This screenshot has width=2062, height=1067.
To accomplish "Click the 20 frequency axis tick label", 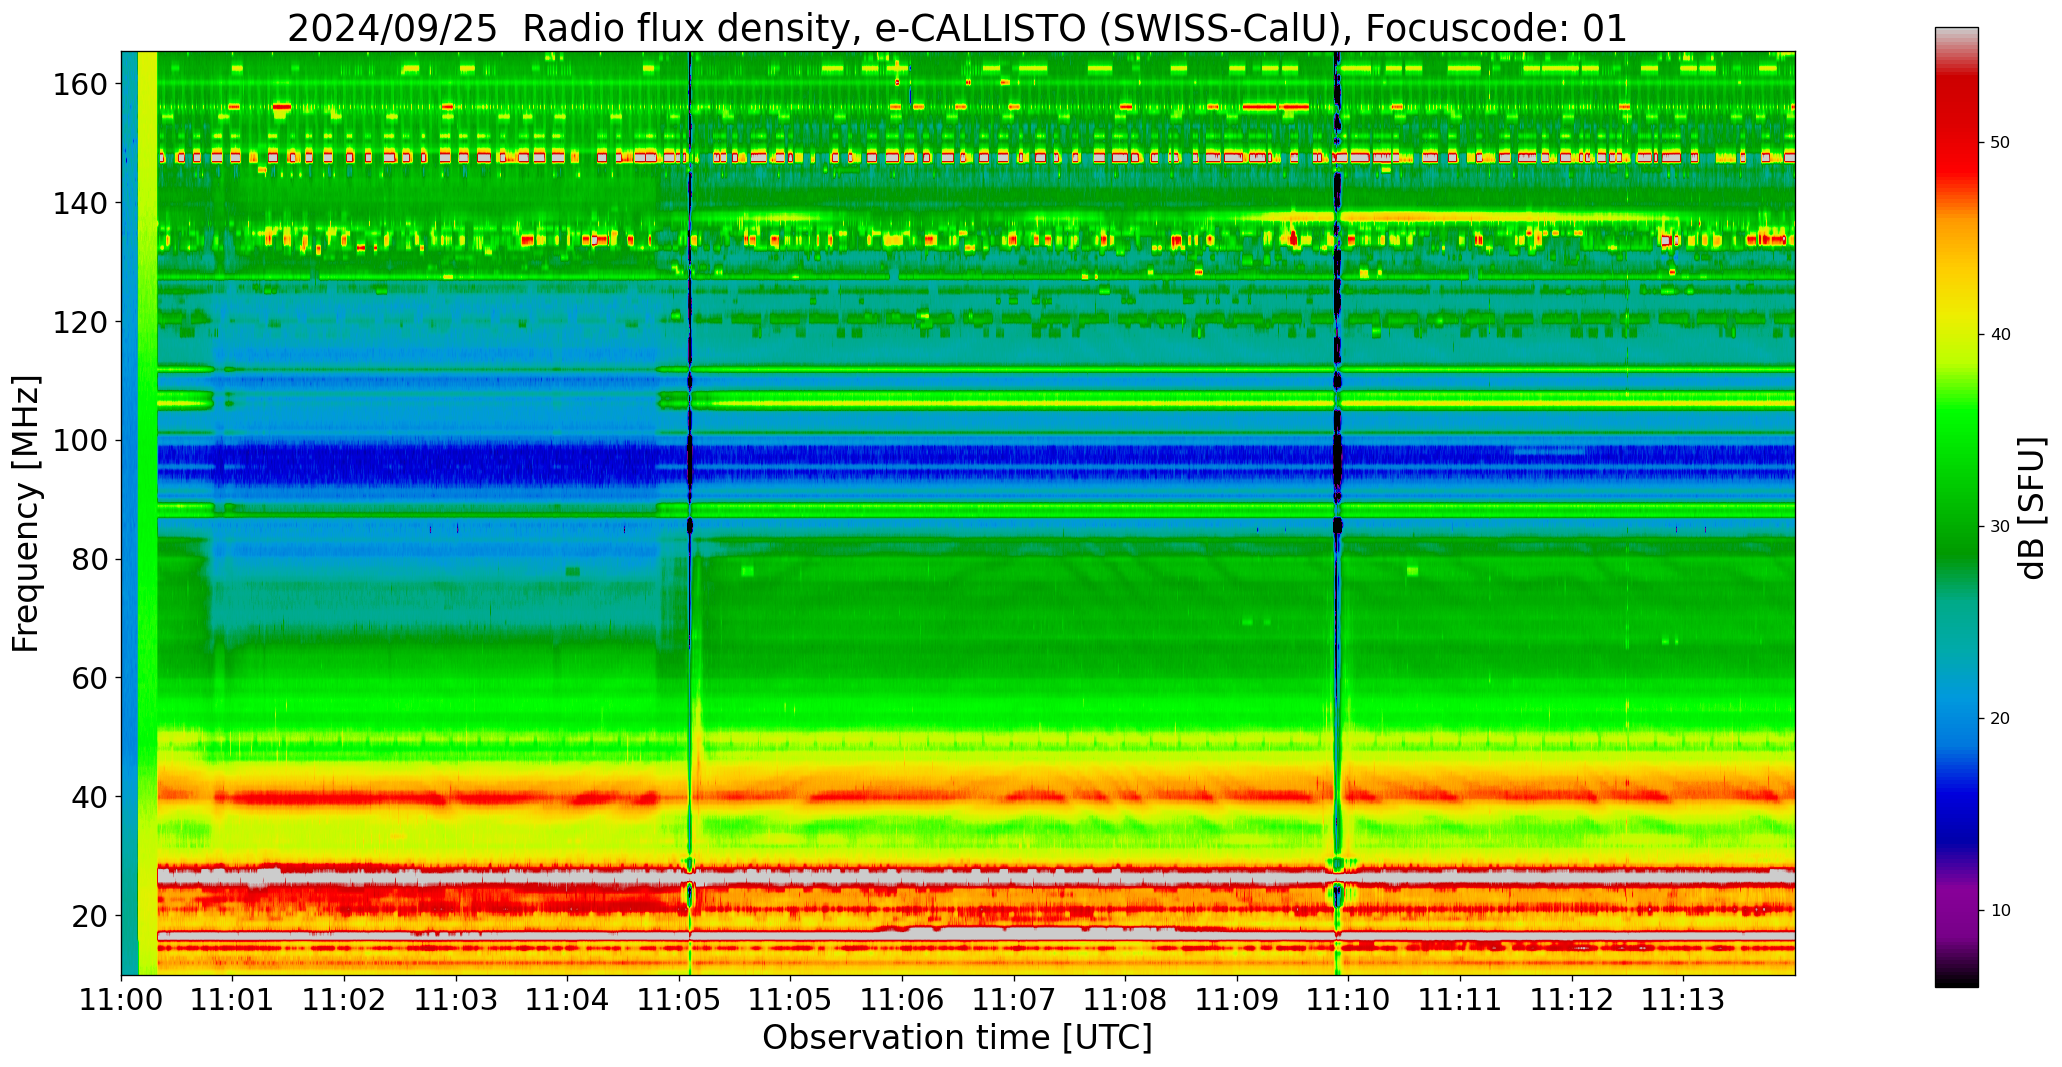I will pyautogui.click(x=89, y=916).
